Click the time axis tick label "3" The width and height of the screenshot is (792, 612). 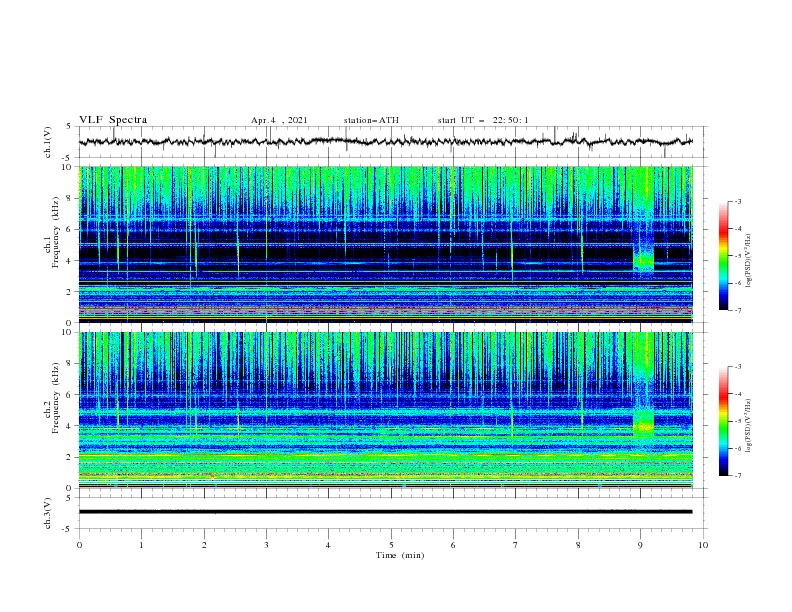[x=267, y=545]
